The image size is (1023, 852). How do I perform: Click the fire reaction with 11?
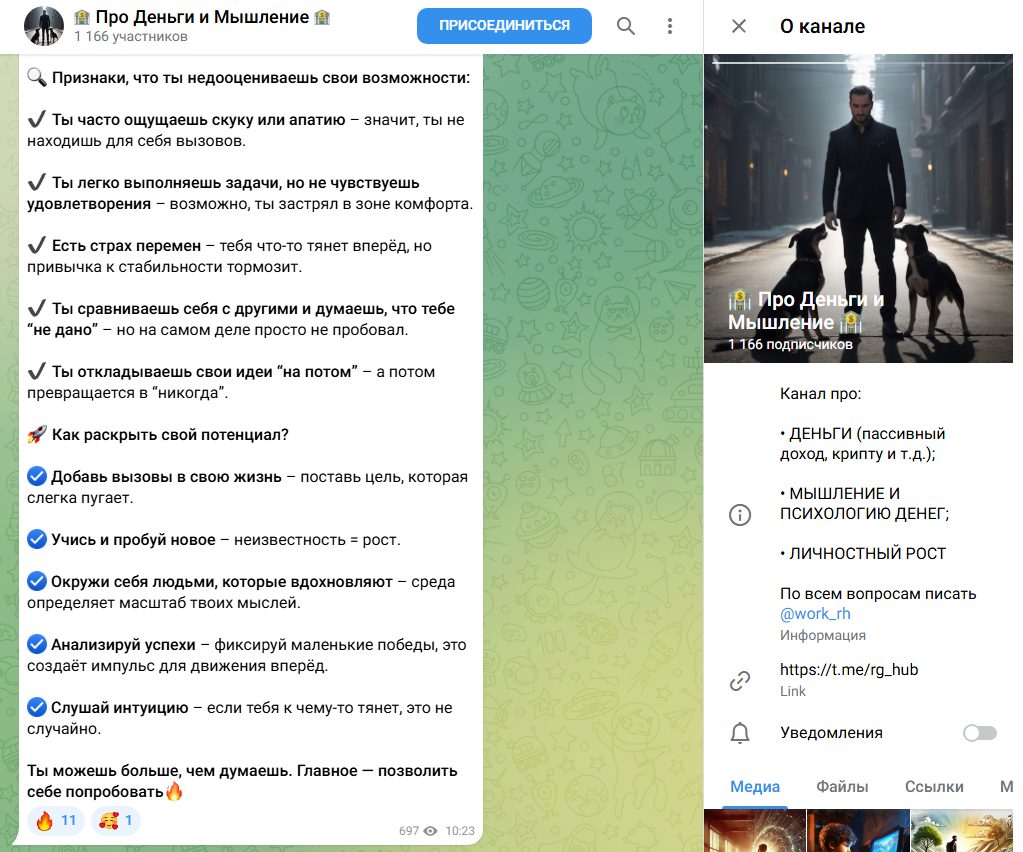pos(57,820)
